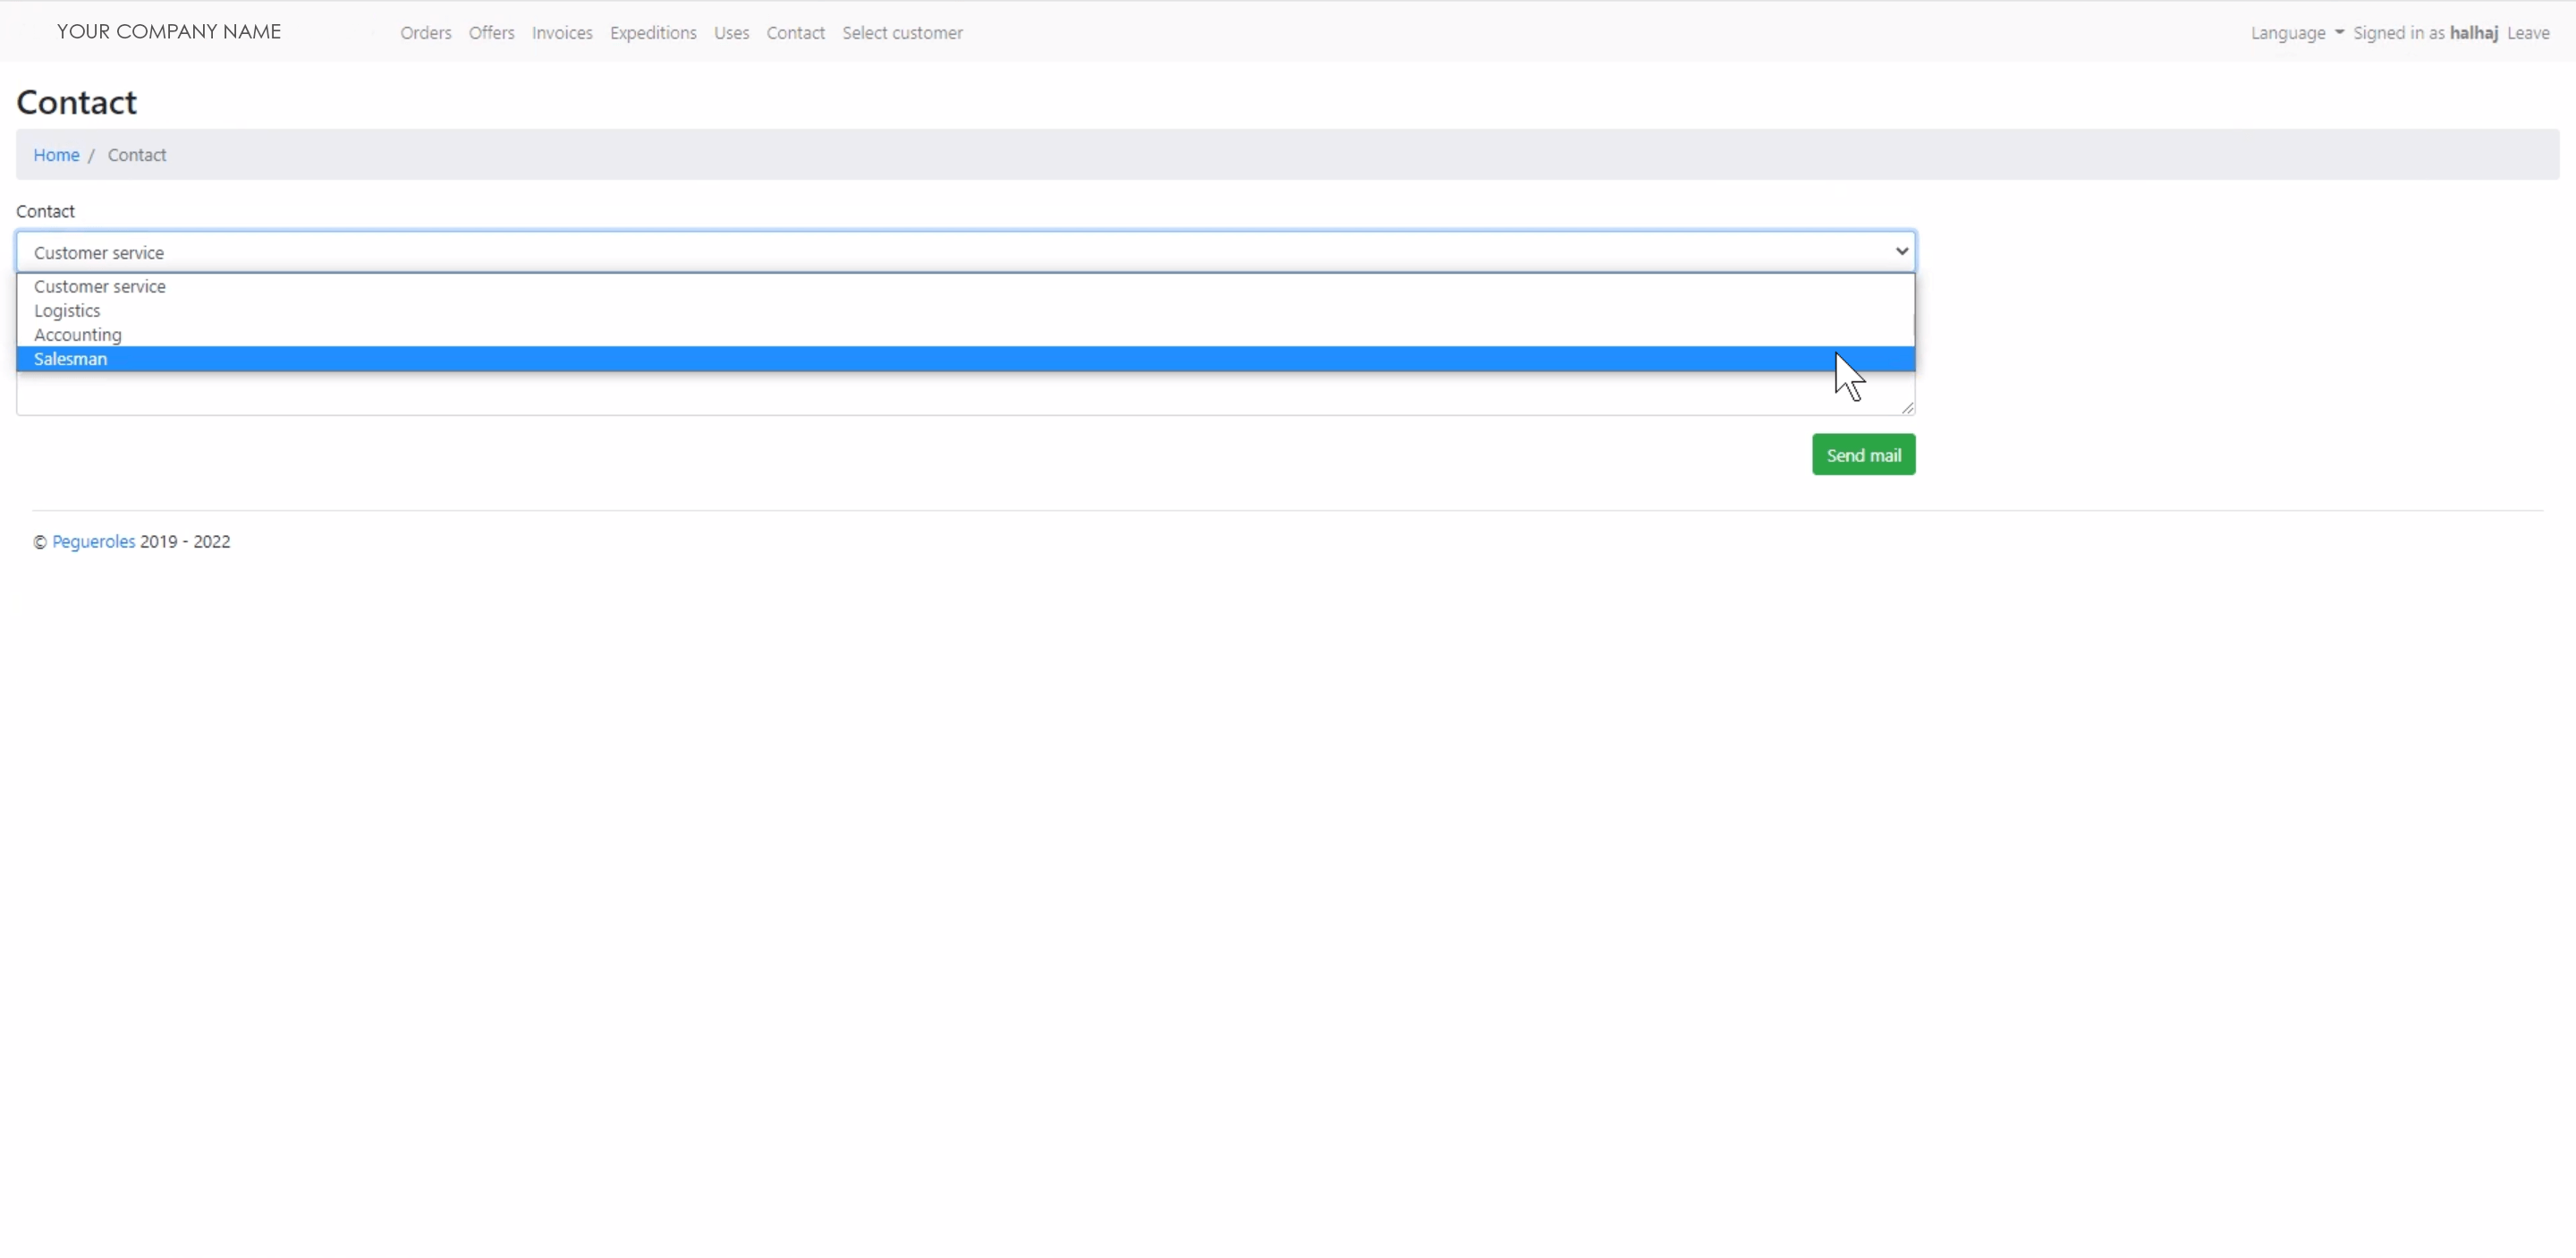Open Invoices in navigation bar
The width and height of the screenshot is (2576, 1258).
coord(561,33)
